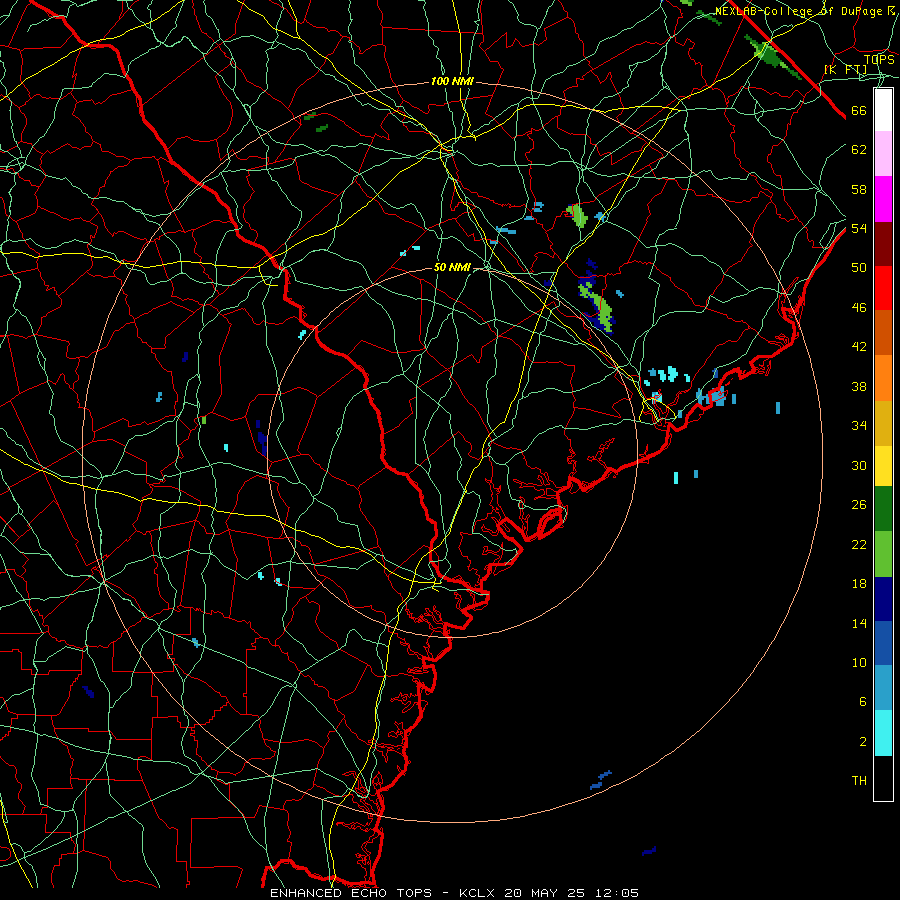Click the "18" legend value
This screenshot has height=900, width=900.
[859, 584]
